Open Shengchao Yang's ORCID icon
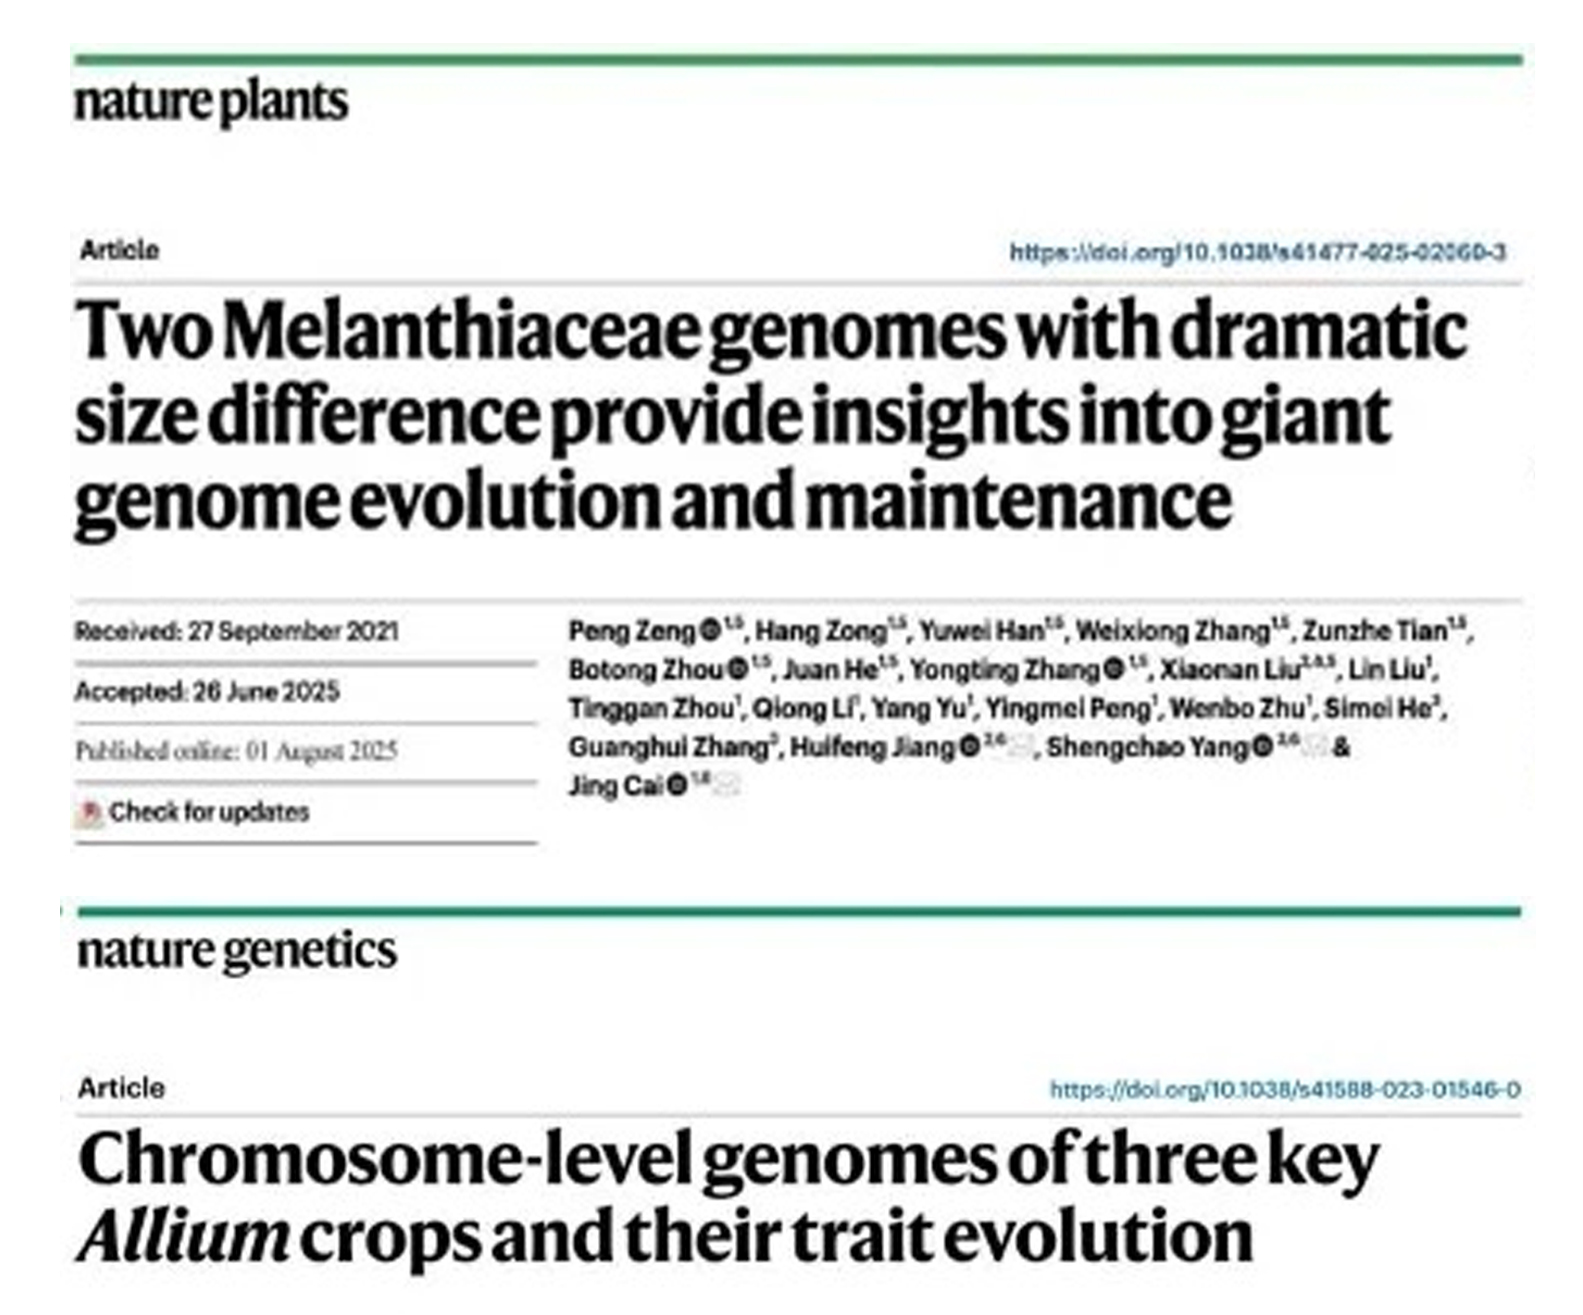Screen dimensions: 1583x1315 pyautogui.click(x=1262, y=747)
